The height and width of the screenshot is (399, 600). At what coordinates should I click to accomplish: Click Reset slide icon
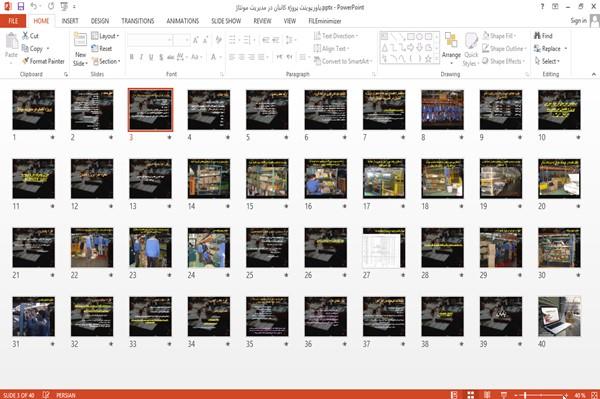pyautogui.click(x=95, y=48)
